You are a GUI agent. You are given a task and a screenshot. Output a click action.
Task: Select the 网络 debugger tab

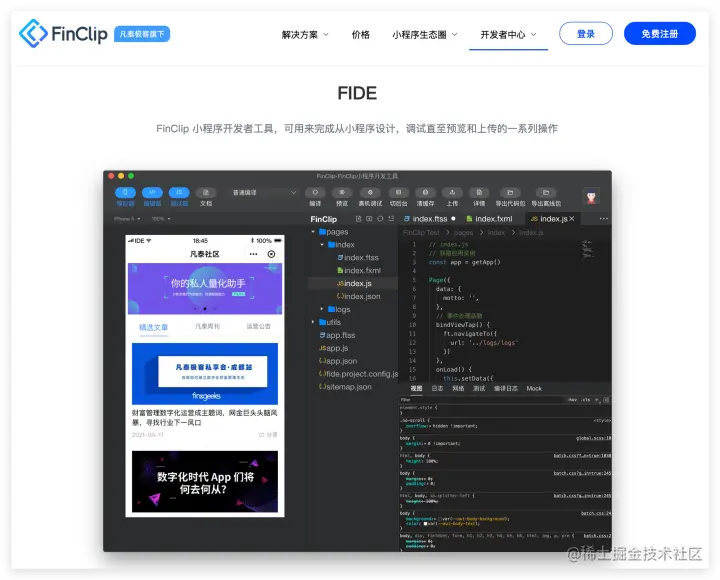coord(458,389)
